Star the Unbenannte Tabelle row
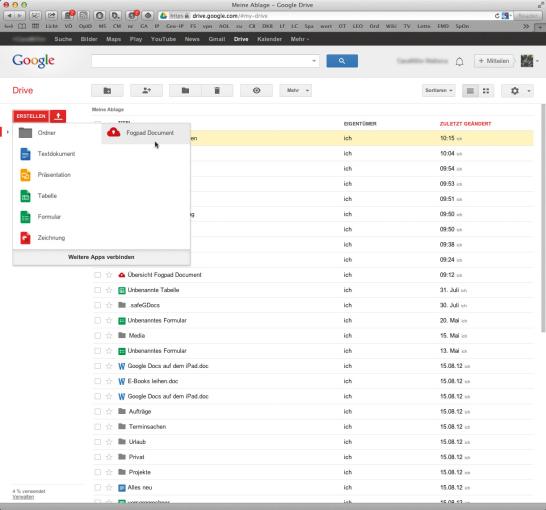546x510 pixels. 109,290
